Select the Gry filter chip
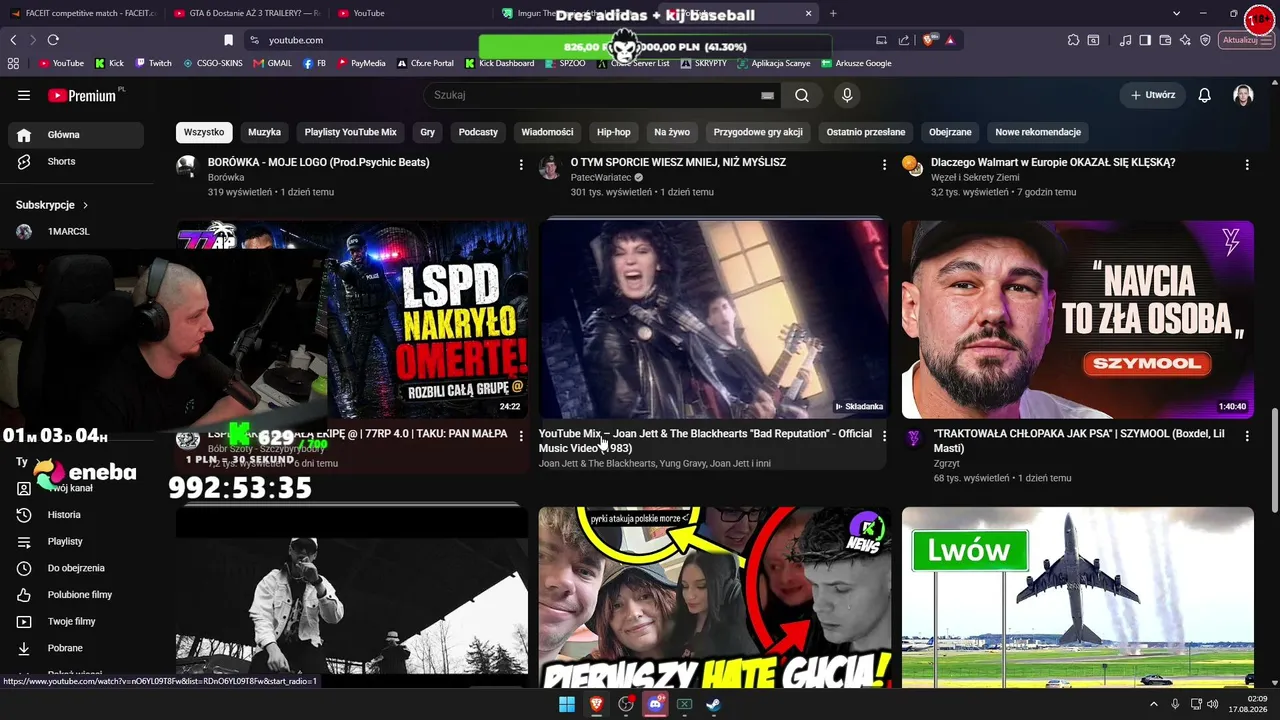This screenshot has height=720, width=1280. coord(428,132)
